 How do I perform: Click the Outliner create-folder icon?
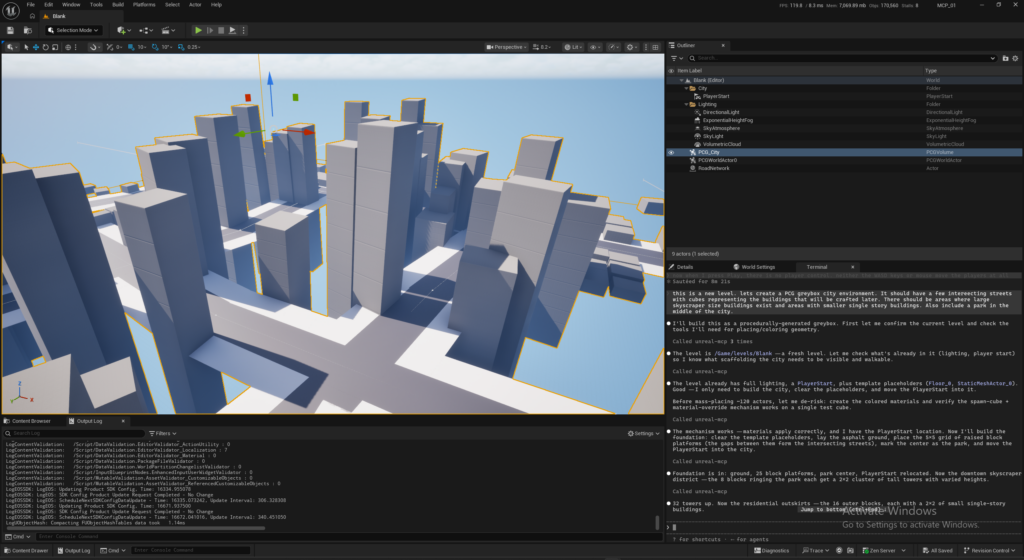pos(1005,58)
